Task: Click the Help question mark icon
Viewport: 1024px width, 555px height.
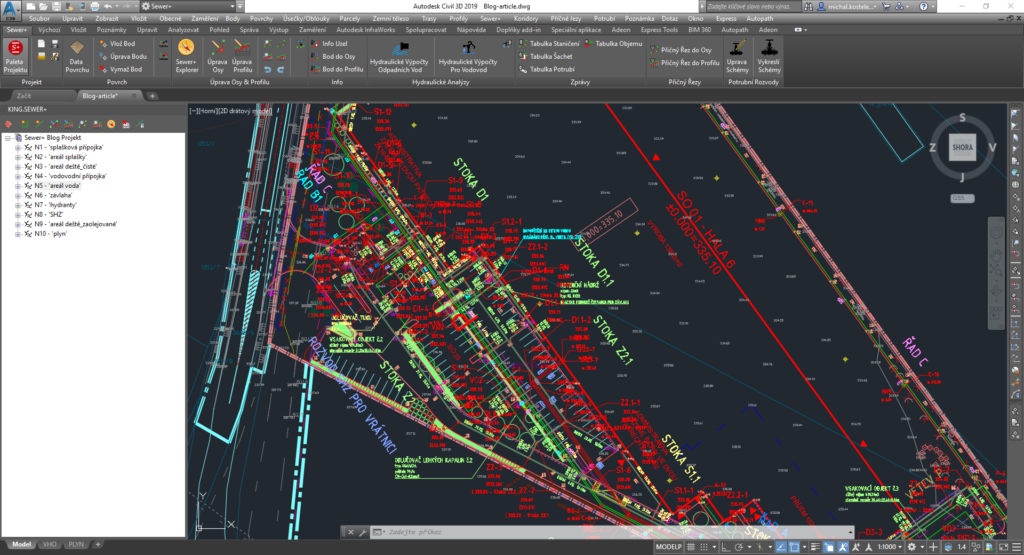Action: 923,6
